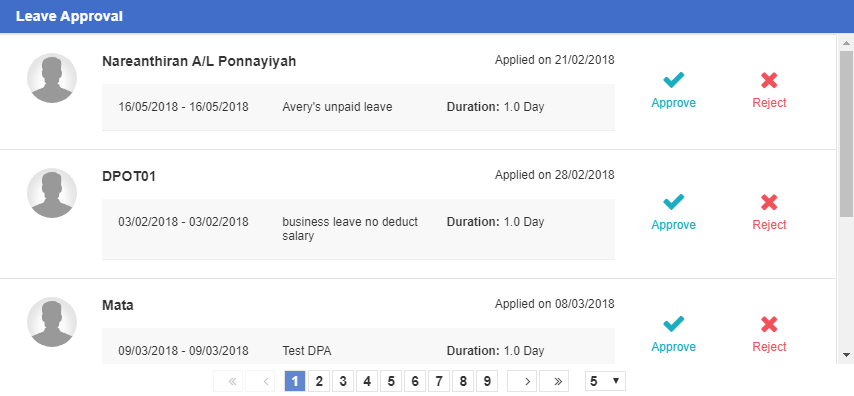The height and width of the screenshot is (396, 854).
Task: Go to first page of results
Action: tap(228, 381)
